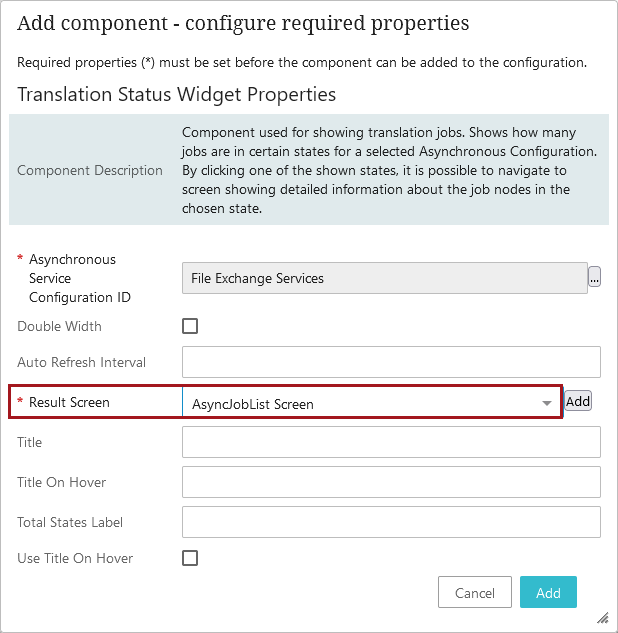The height and width of the screenshot is (633, 618).
Task: Click the ellipsis button beside File Exchange Services
Action: click(594, 278)
